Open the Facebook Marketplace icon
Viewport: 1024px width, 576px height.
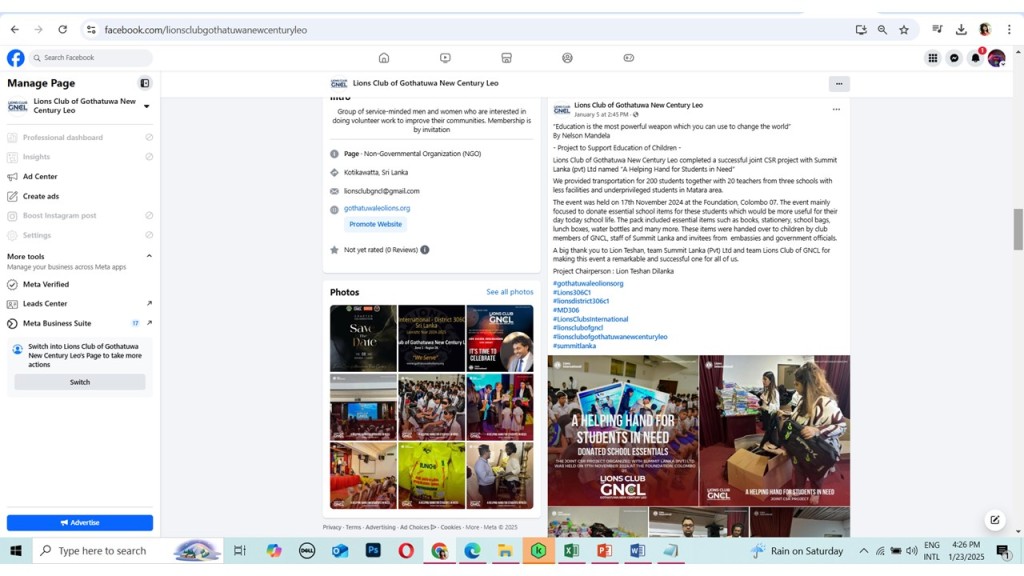[x=506, y=57]
